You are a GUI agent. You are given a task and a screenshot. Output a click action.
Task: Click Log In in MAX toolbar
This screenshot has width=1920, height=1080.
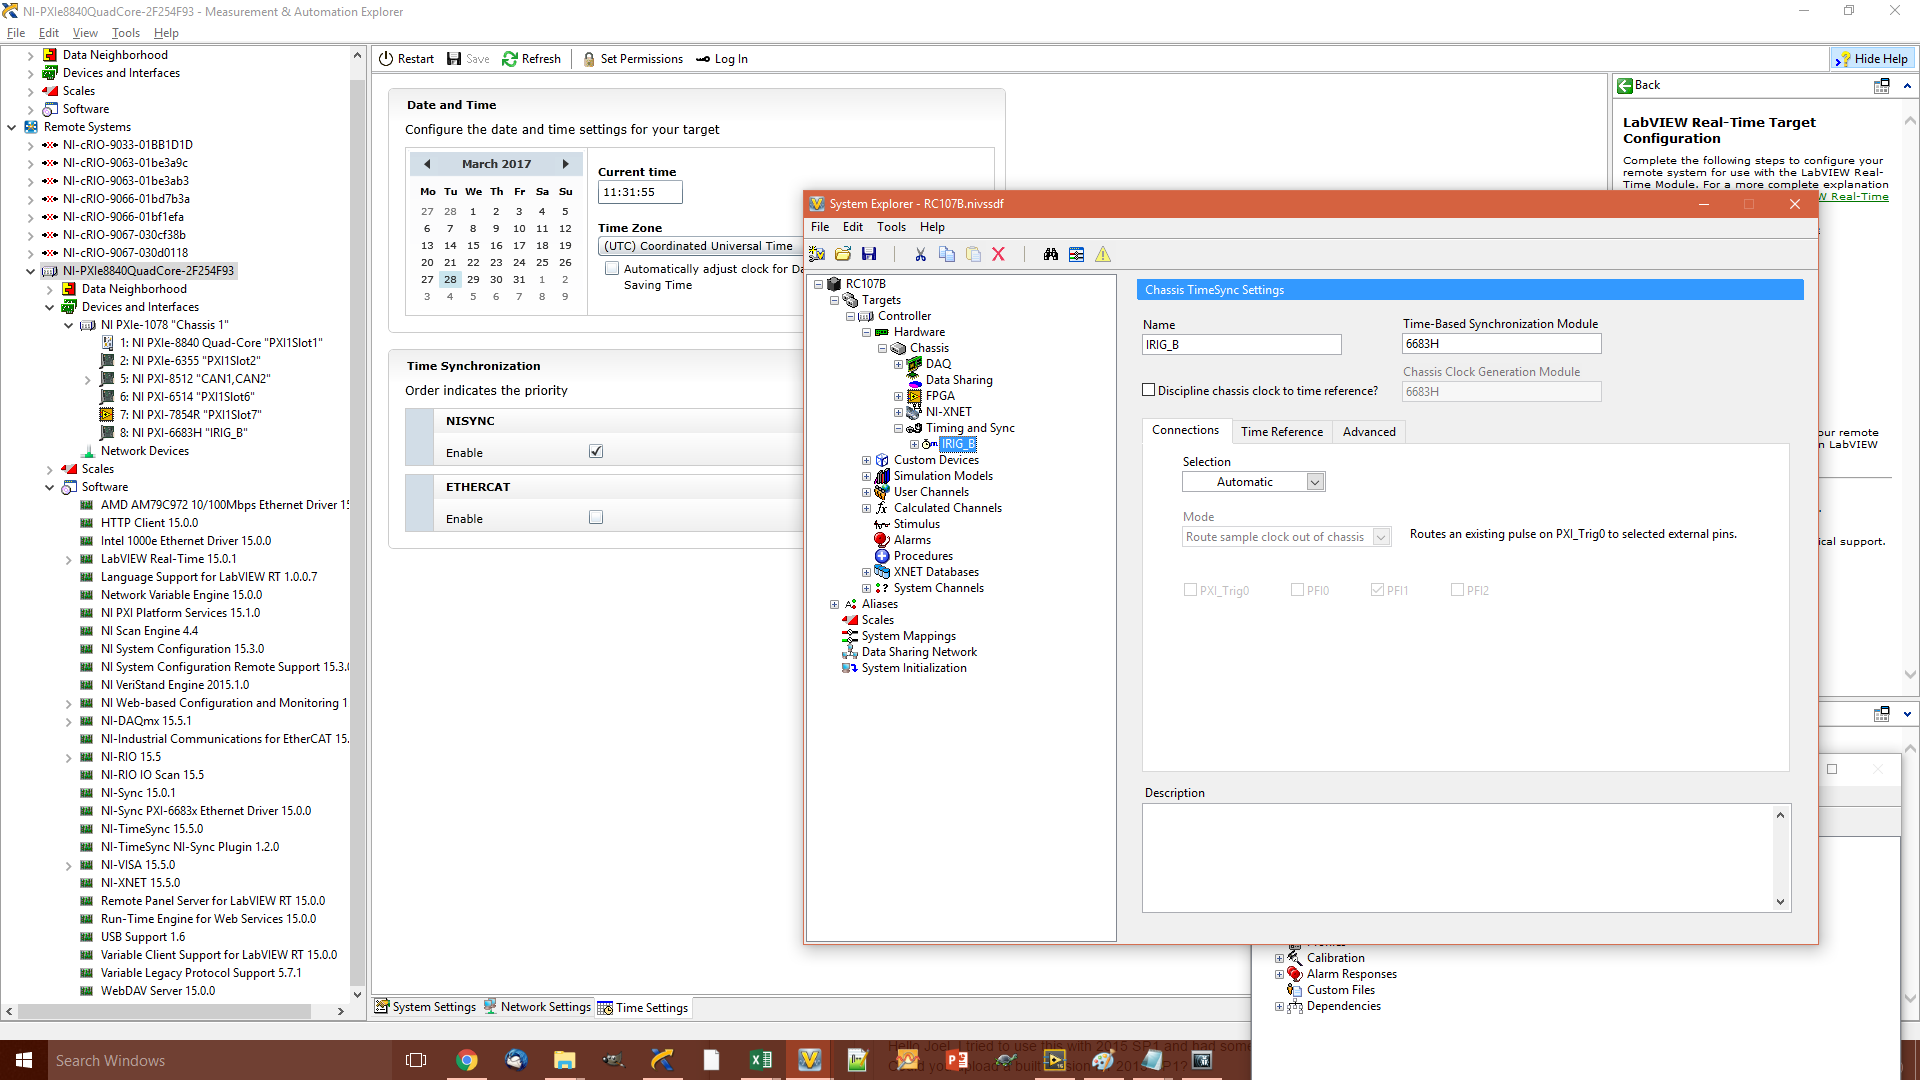(722, 59)
